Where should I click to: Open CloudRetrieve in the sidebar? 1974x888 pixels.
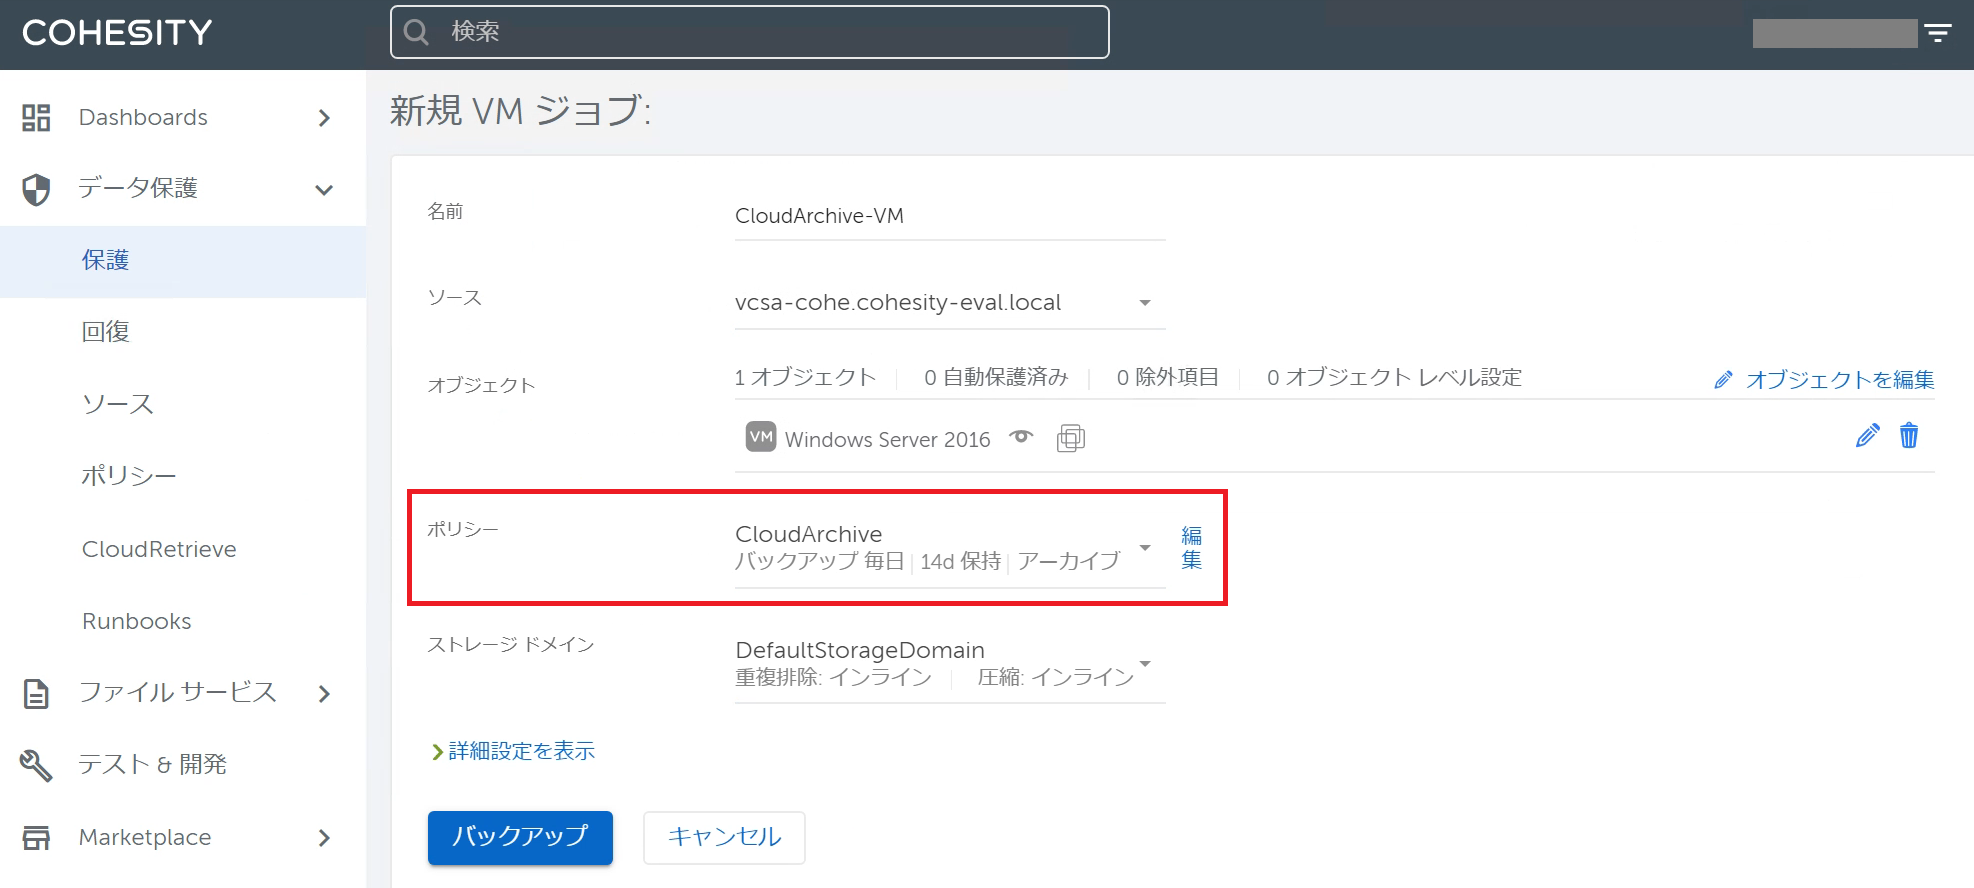159,549
